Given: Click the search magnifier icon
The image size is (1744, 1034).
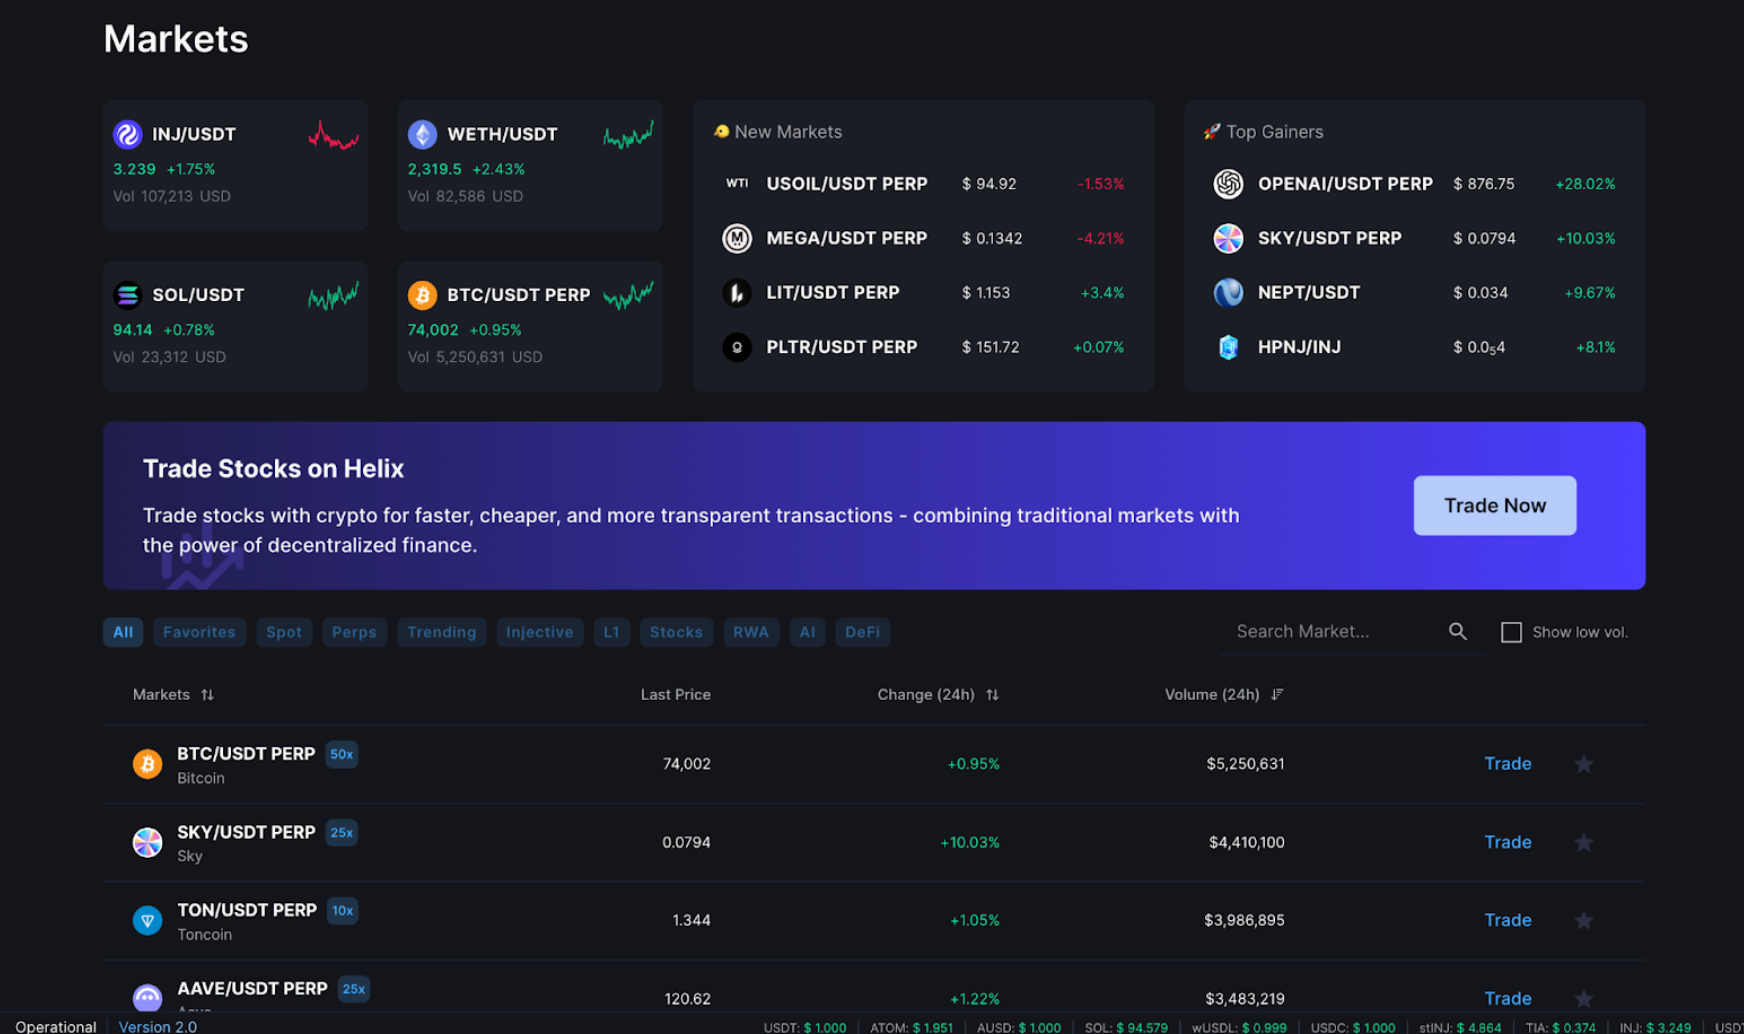Looking at the screenshot, I should (1458, 632).
